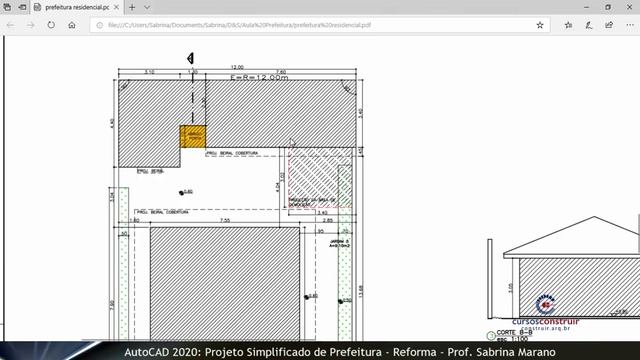640x360 pixels.
Task: Click the orange highlighted room in floor plan
Action: (x=193, y=137)
